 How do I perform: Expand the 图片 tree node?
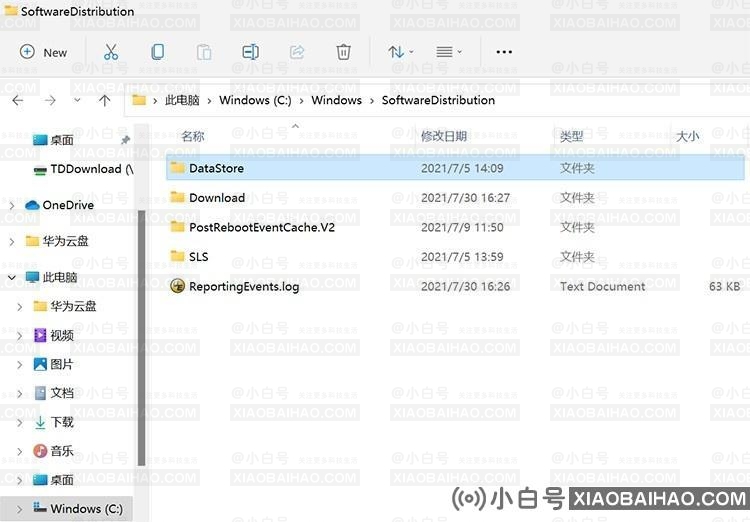point(20,365)
